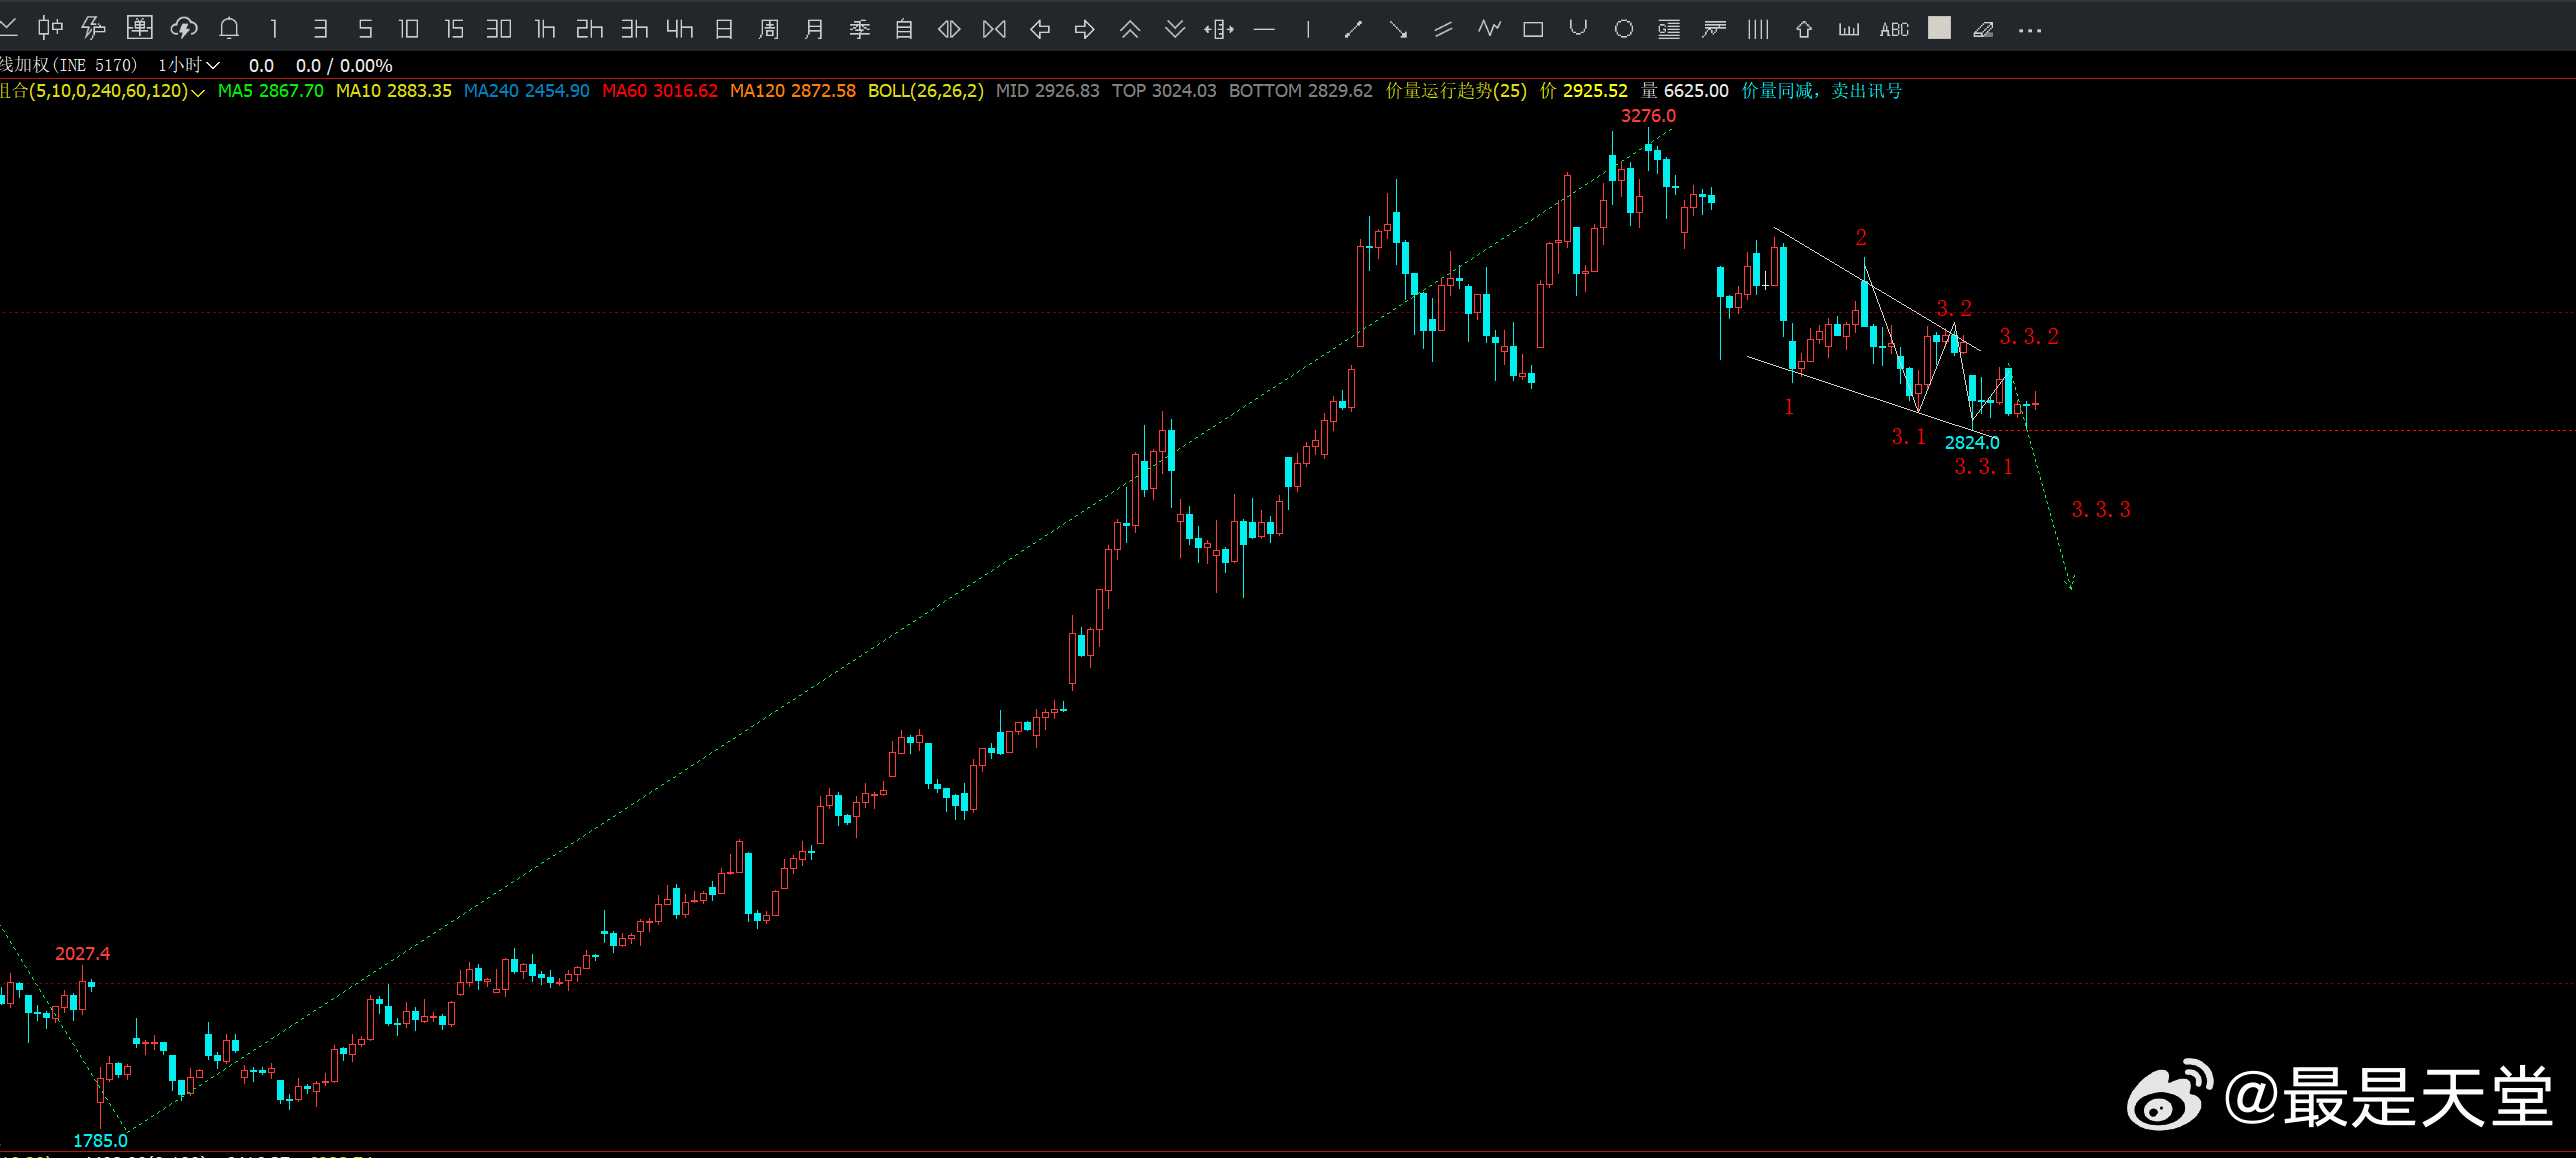Switch to the 4h period
This screenshot has height=1158, width=2576.
679,29
